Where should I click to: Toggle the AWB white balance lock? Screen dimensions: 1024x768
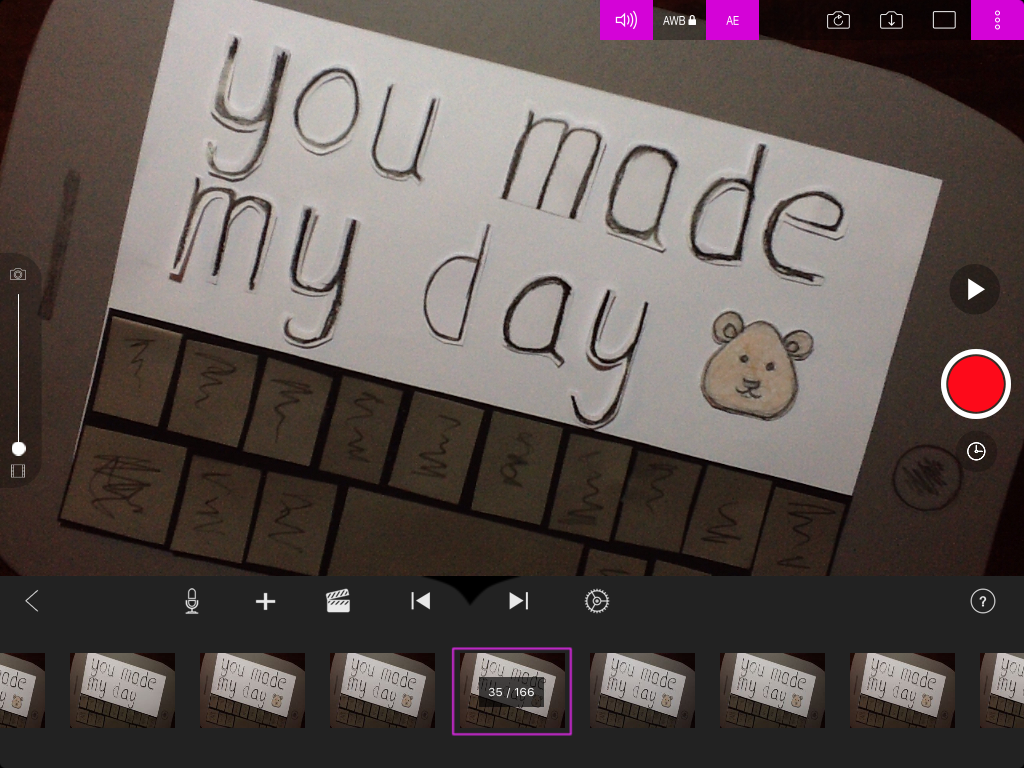679,20
